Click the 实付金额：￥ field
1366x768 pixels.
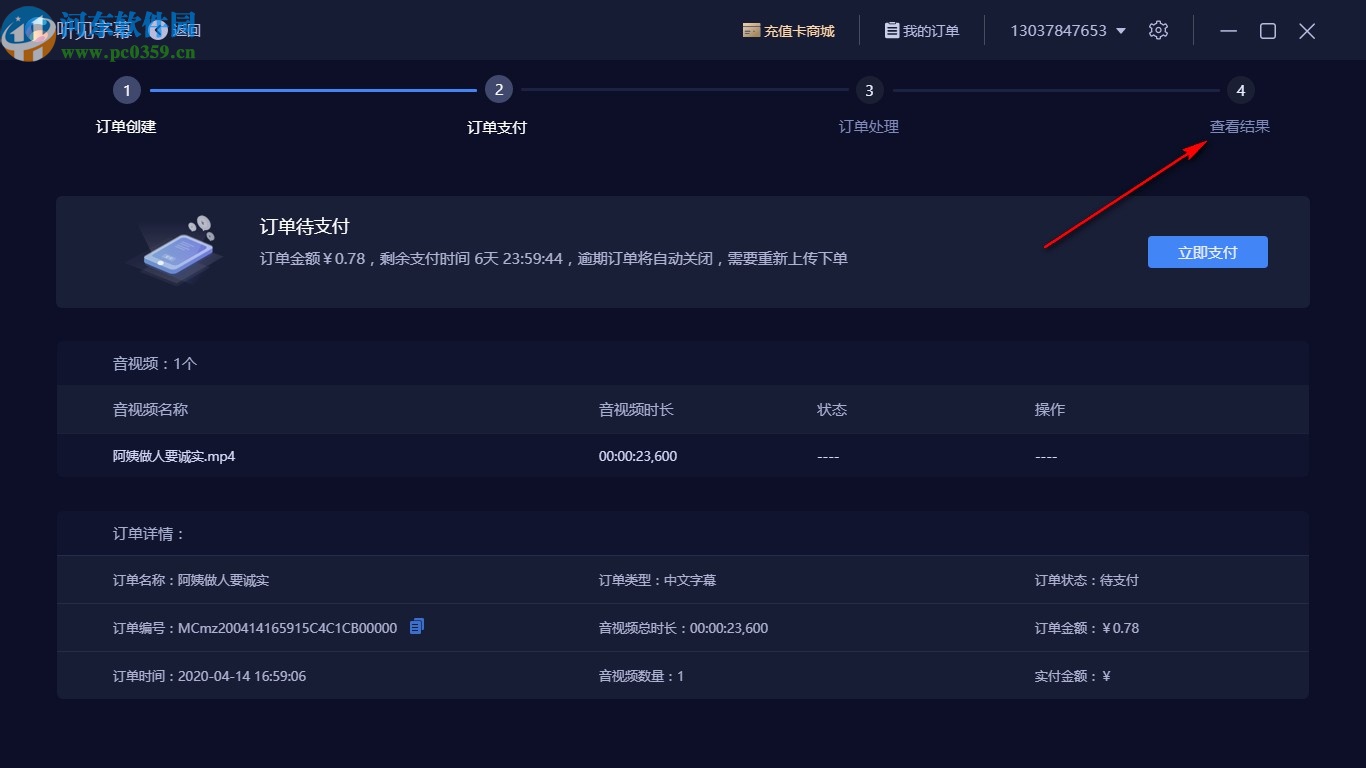click(1073, 676)
